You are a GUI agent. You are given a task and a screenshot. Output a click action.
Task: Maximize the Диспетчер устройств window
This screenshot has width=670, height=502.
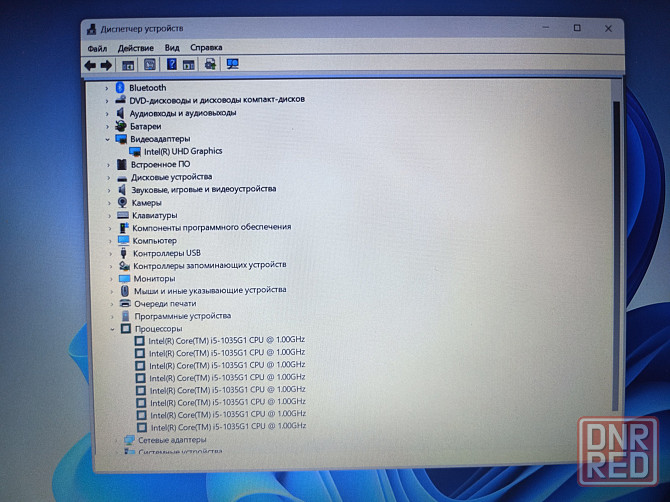click(x=577, y=28)
